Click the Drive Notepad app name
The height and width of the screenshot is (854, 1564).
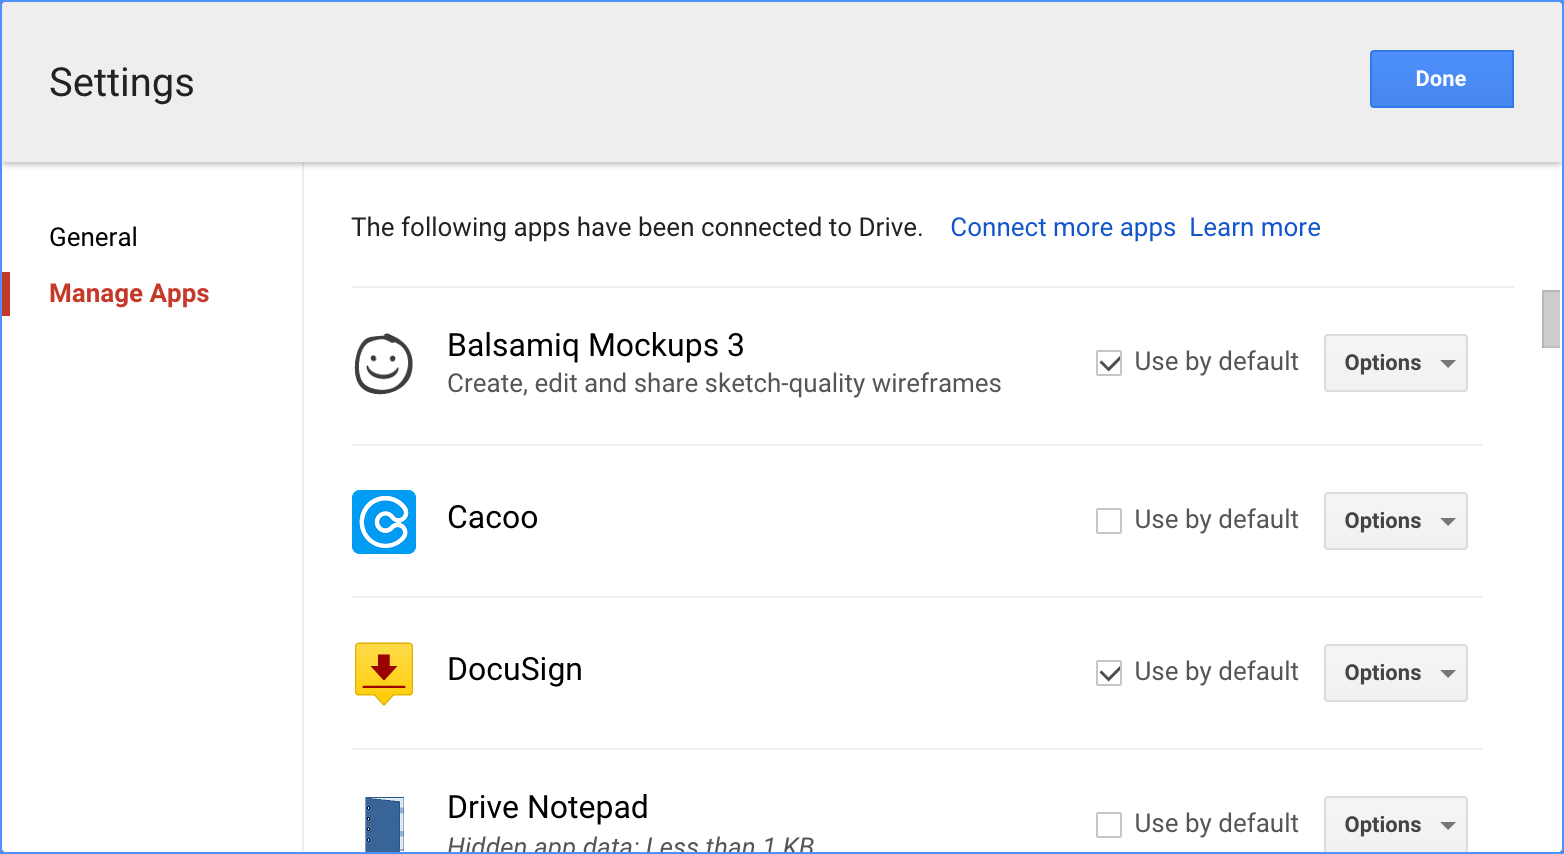[x=548, y=807]
